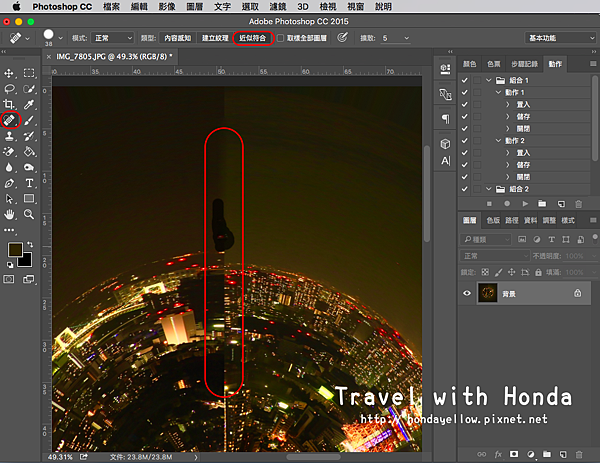Toggle lock all icon in Layers panel
This screenshot has width=600, height=463.
538,272
